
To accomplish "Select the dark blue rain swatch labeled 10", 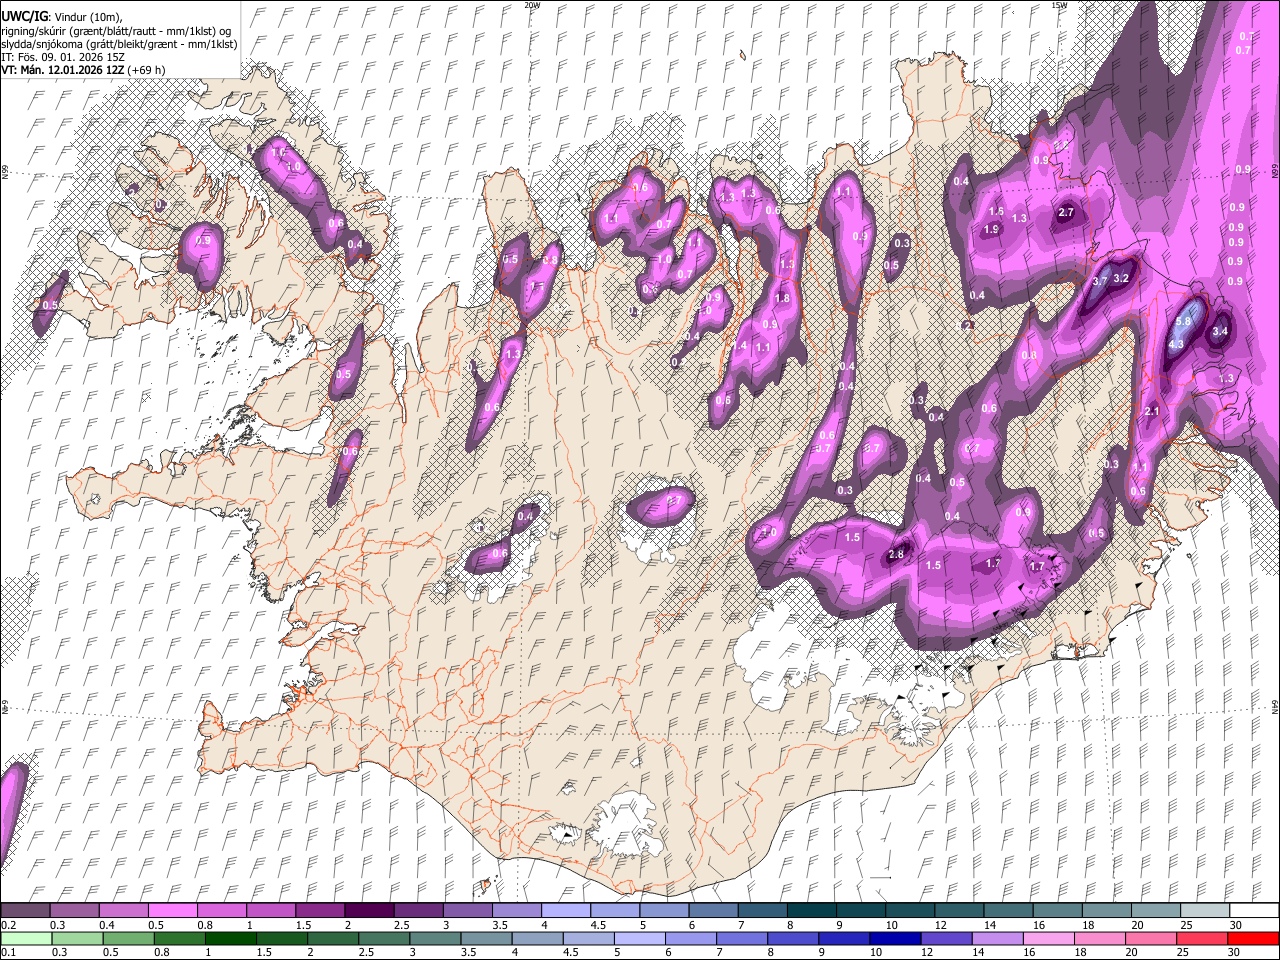I will (895, 938).
